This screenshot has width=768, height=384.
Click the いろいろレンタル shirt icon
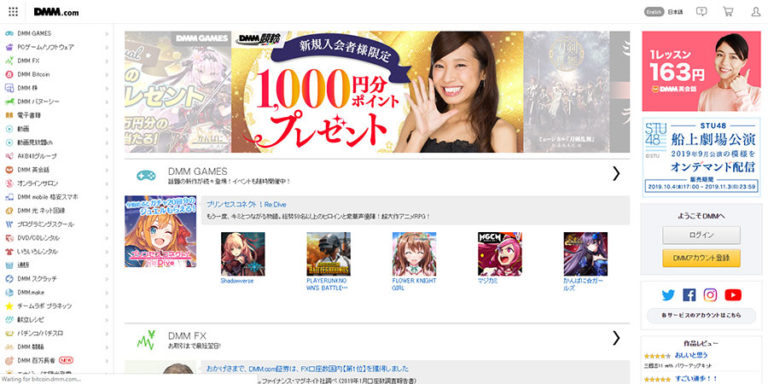[9, 251]
